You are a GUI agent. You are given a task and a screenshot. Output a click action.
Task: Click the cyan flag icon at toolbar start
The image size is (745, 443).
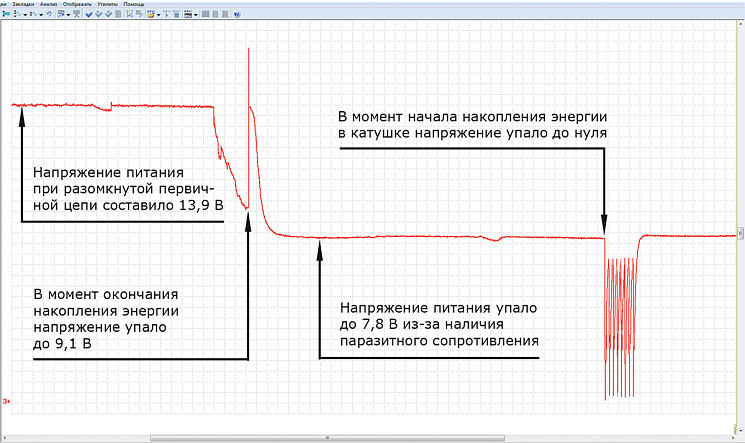click(x=6, y=14)
